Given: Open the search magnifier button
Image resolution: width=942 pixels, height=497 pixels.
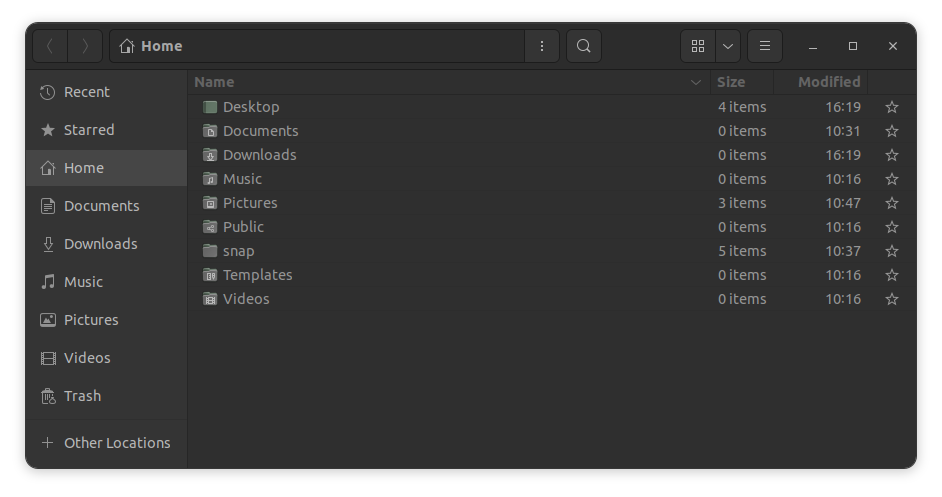Looking at the screenshot, I should (583, 46).
